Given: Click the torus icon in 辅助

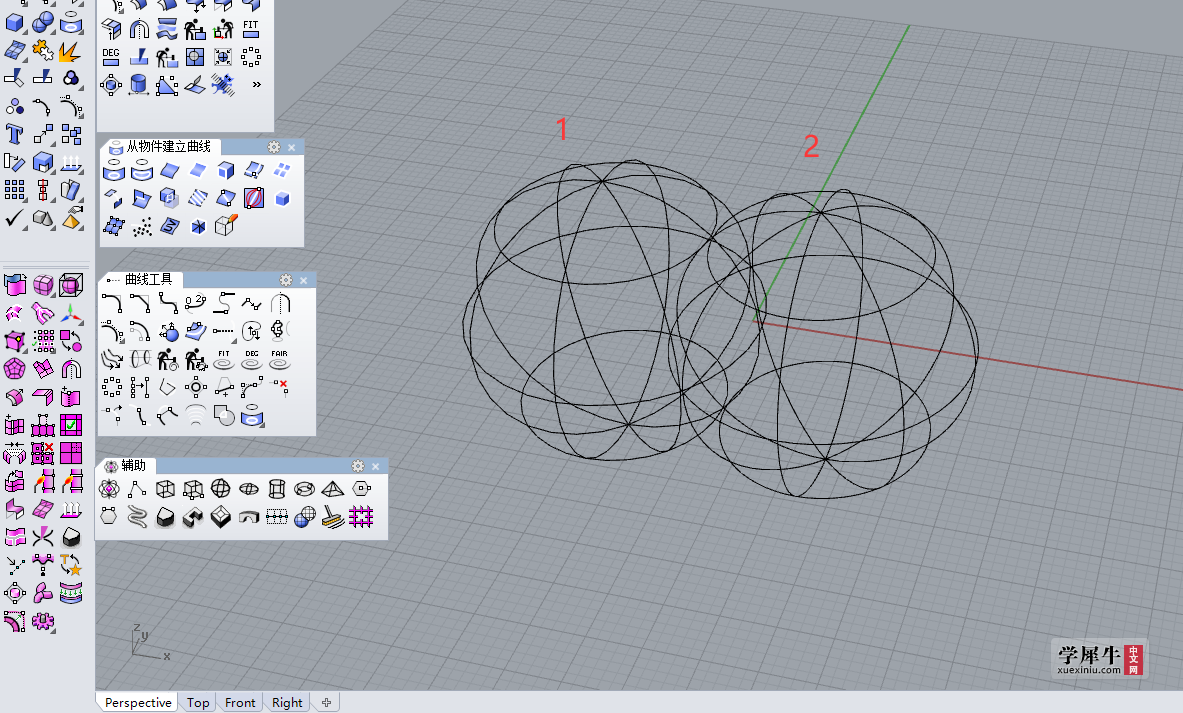Looking at the screenshot, I should point(305,489).
